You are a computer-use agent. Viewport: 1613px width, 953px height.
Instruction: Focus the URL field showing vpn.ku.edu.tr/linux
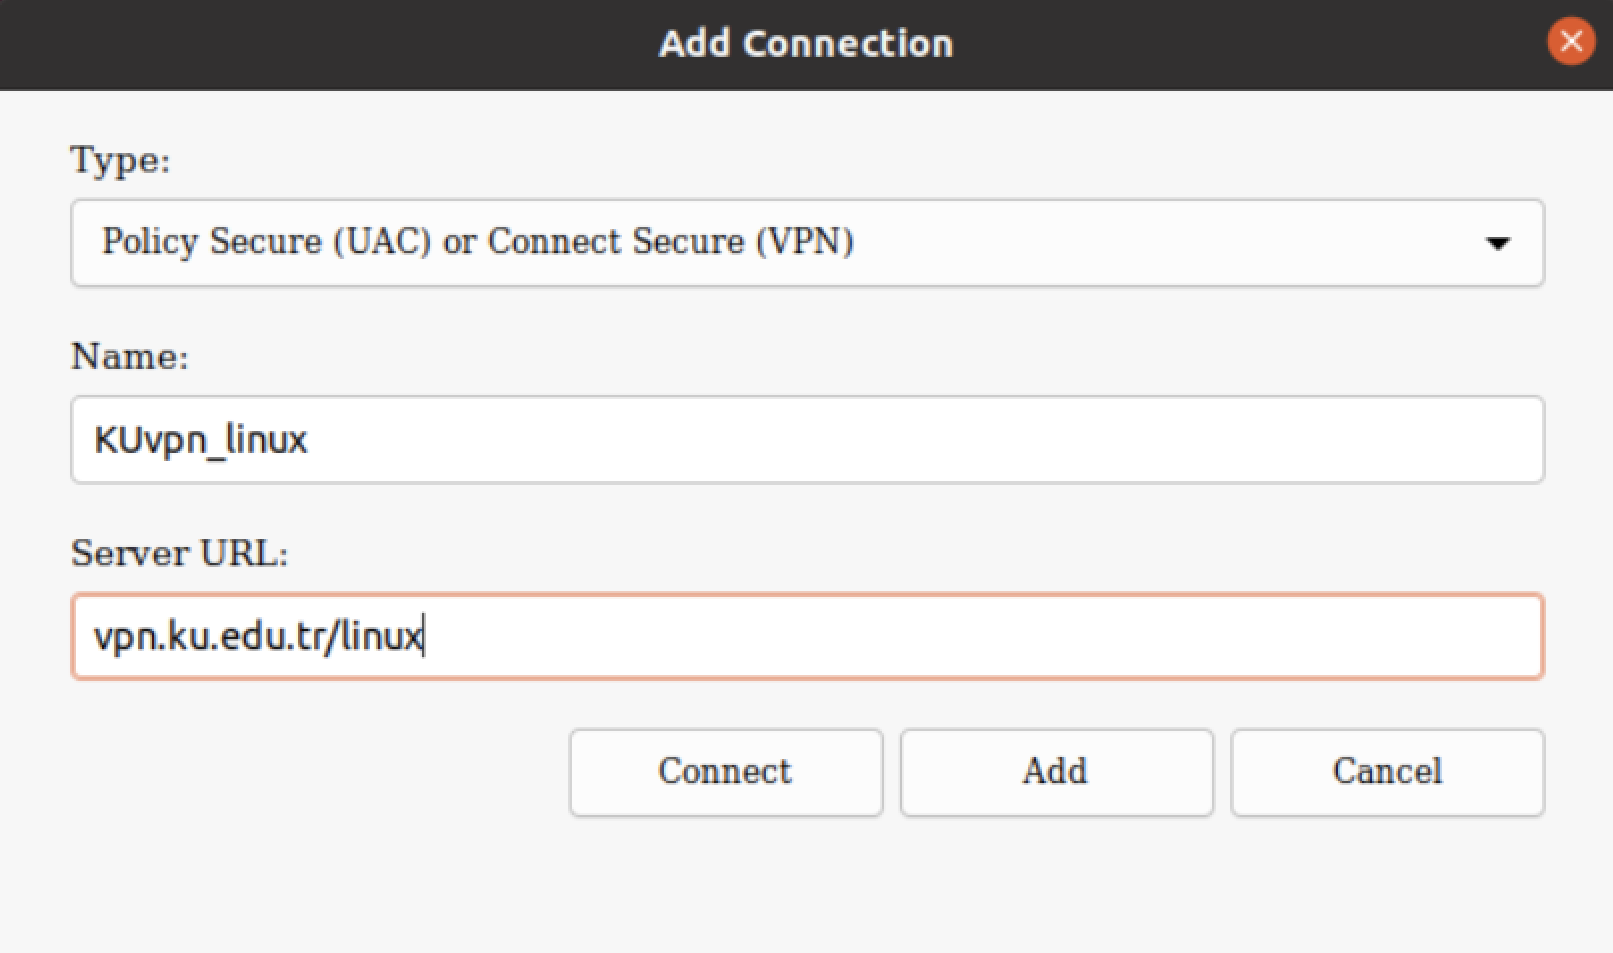click(806, 636)
